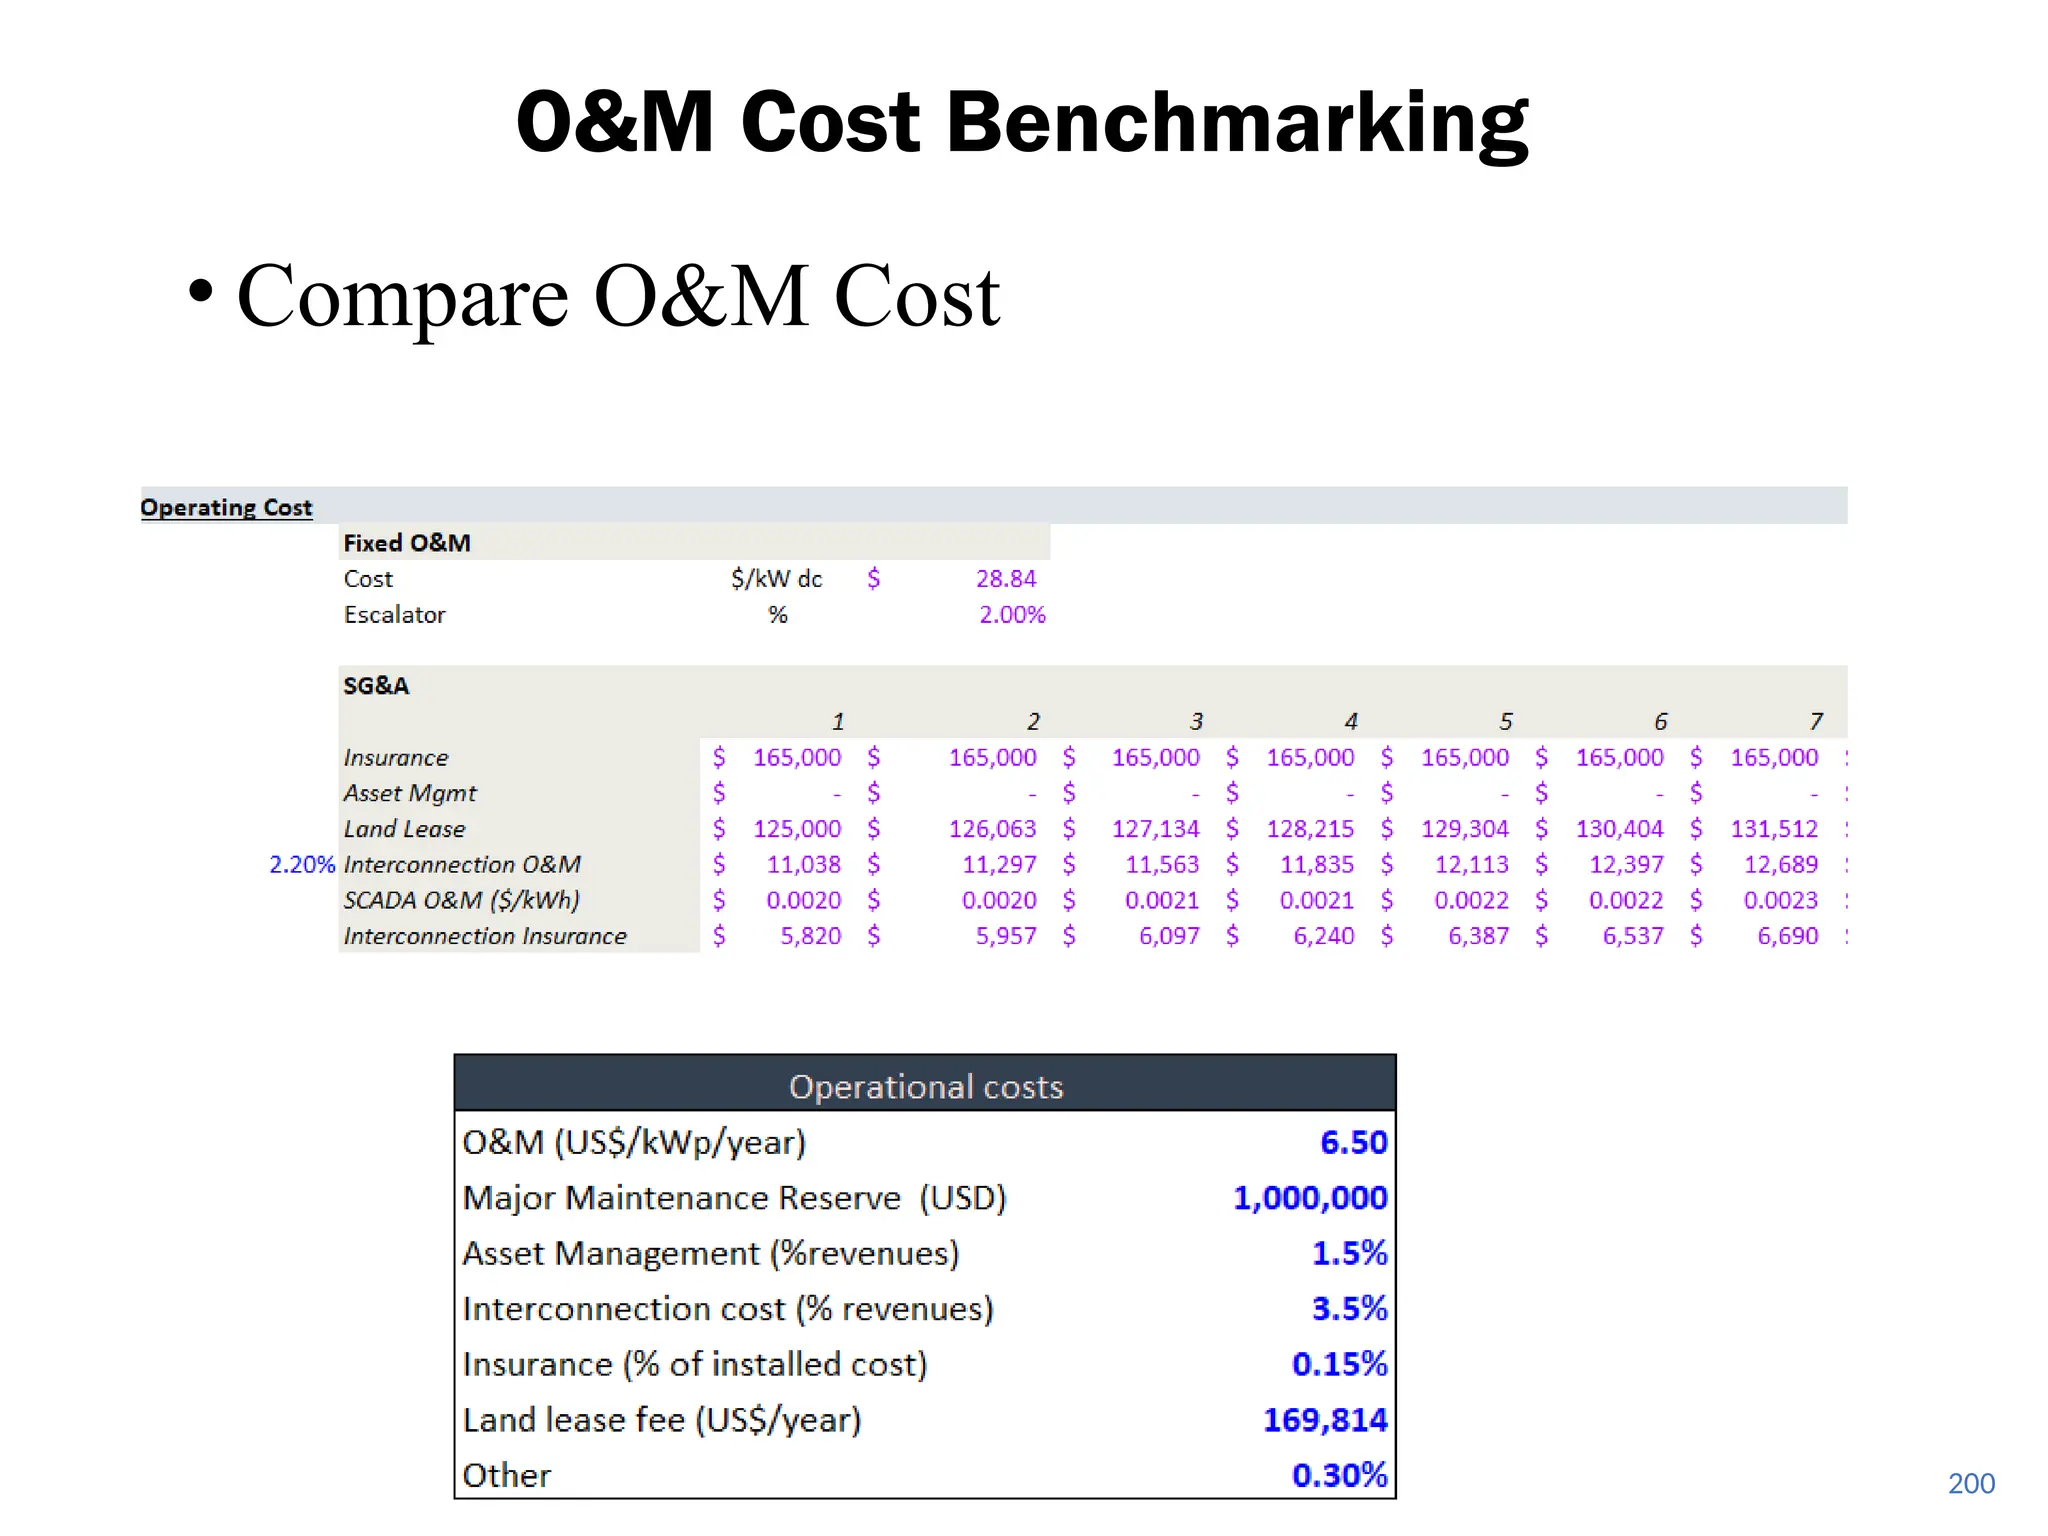Select Interconnection O&M value '11,563'
Viewport: 2048px width, 1536px height.
(x=1163, y=865)
